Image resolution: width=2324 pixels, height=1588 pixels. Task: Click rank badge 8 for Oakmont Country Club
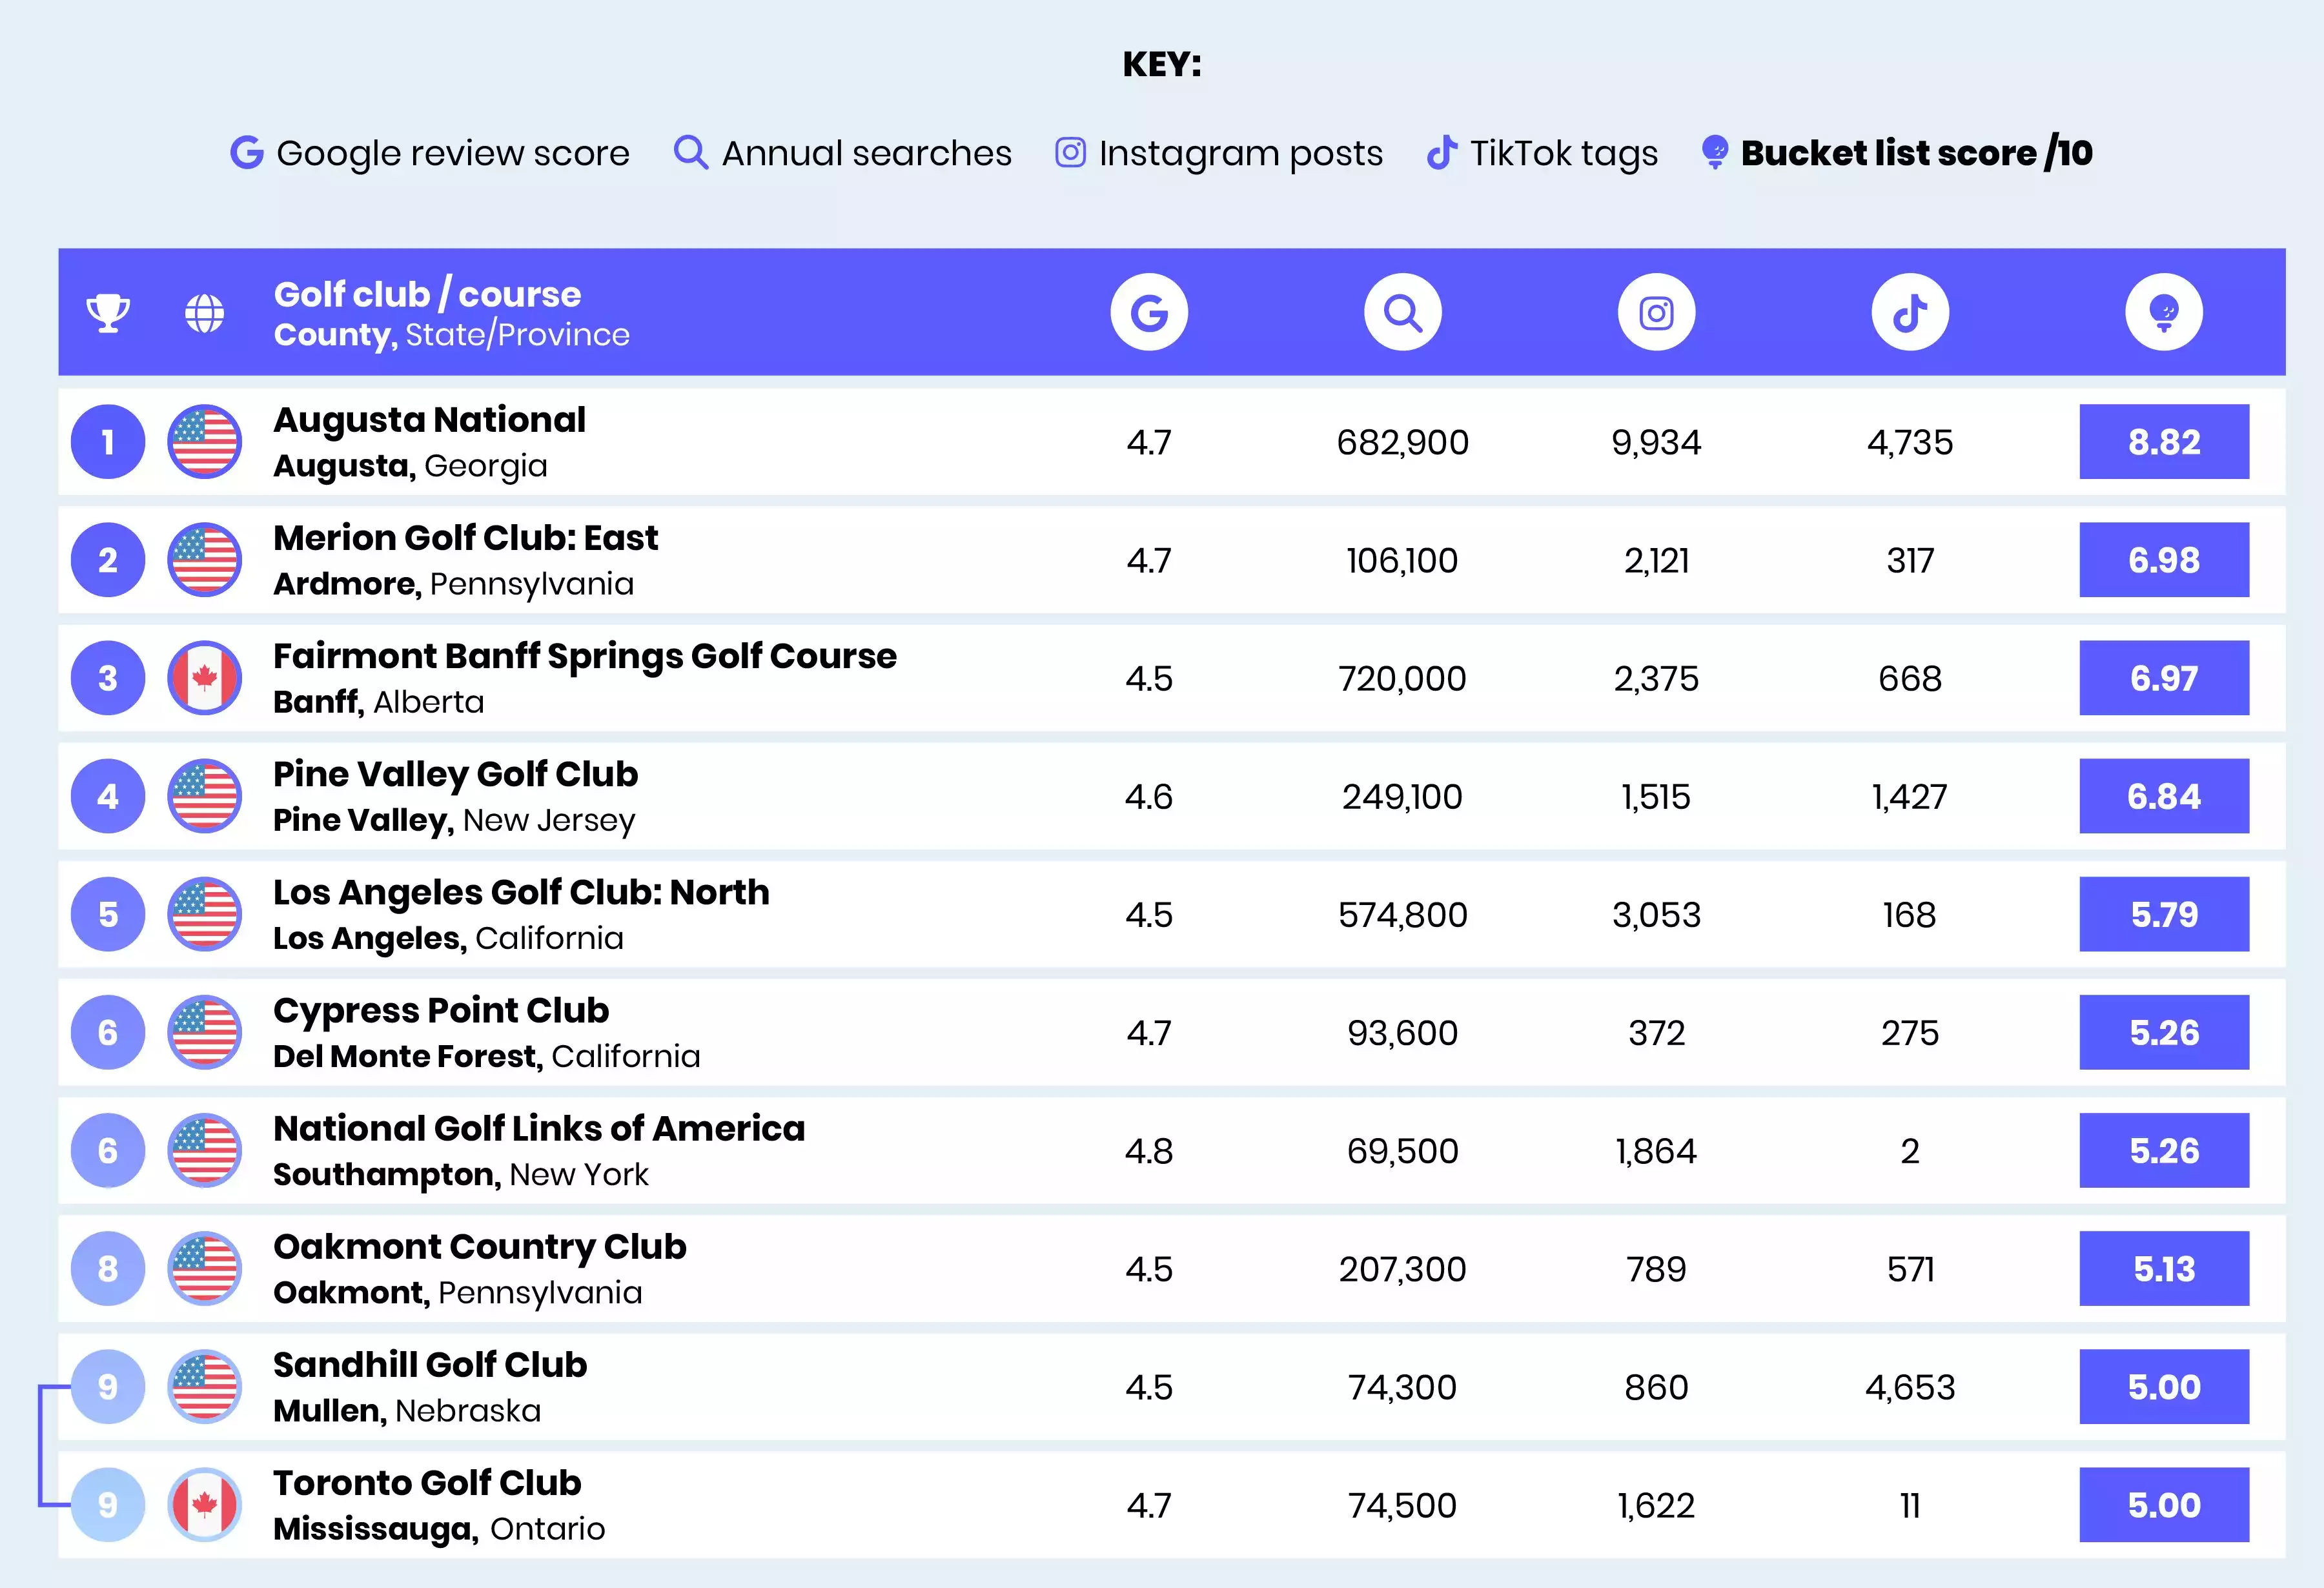pos(108,1269)
